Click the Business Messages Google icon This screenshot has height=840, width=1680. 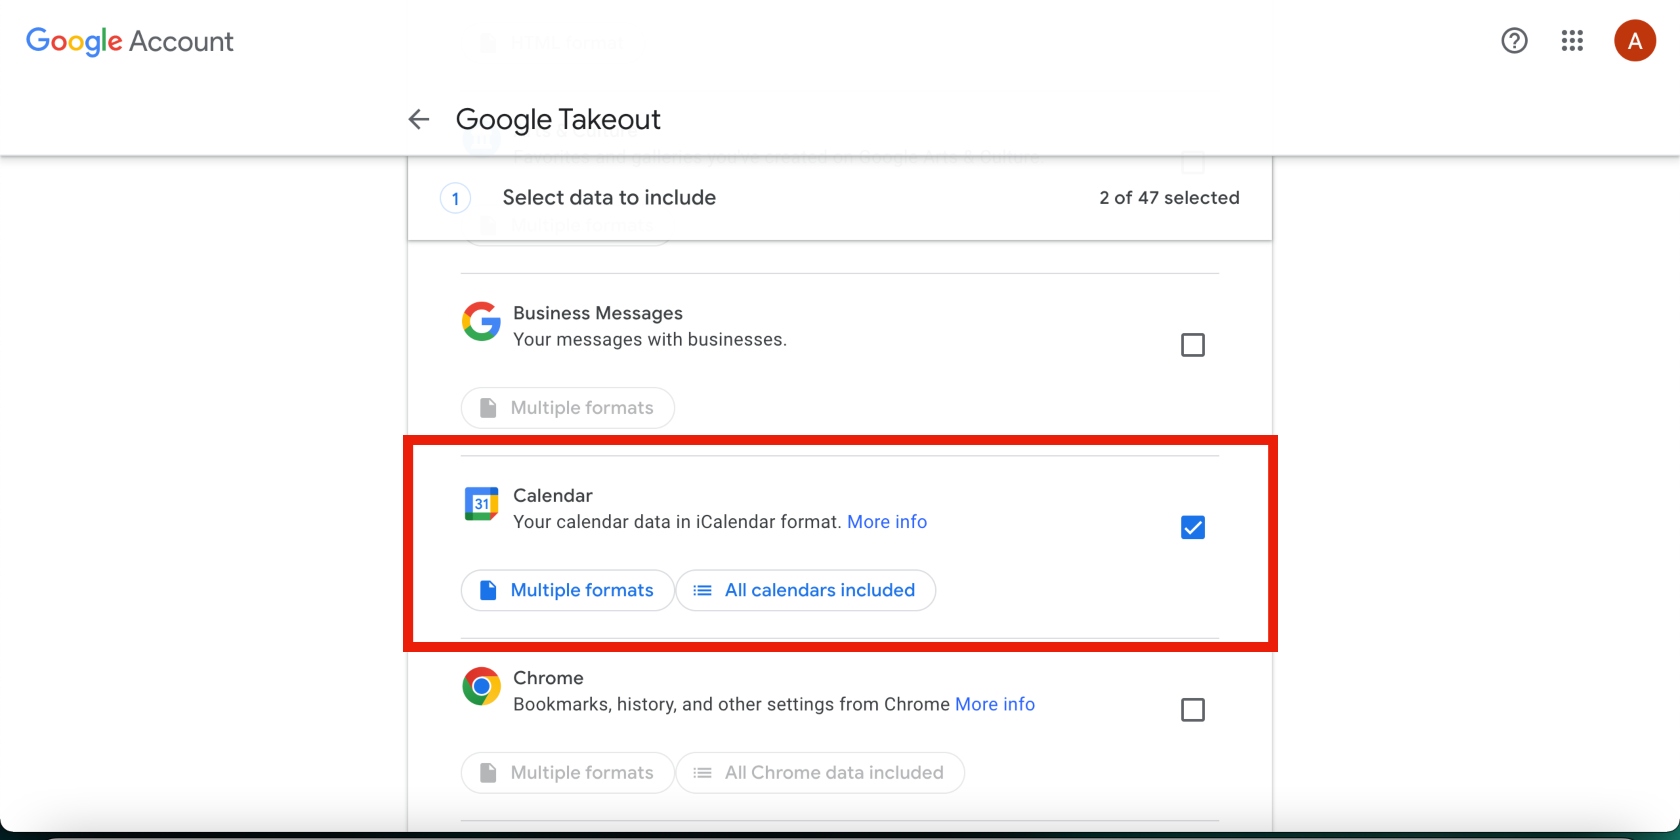click(481, 321)
